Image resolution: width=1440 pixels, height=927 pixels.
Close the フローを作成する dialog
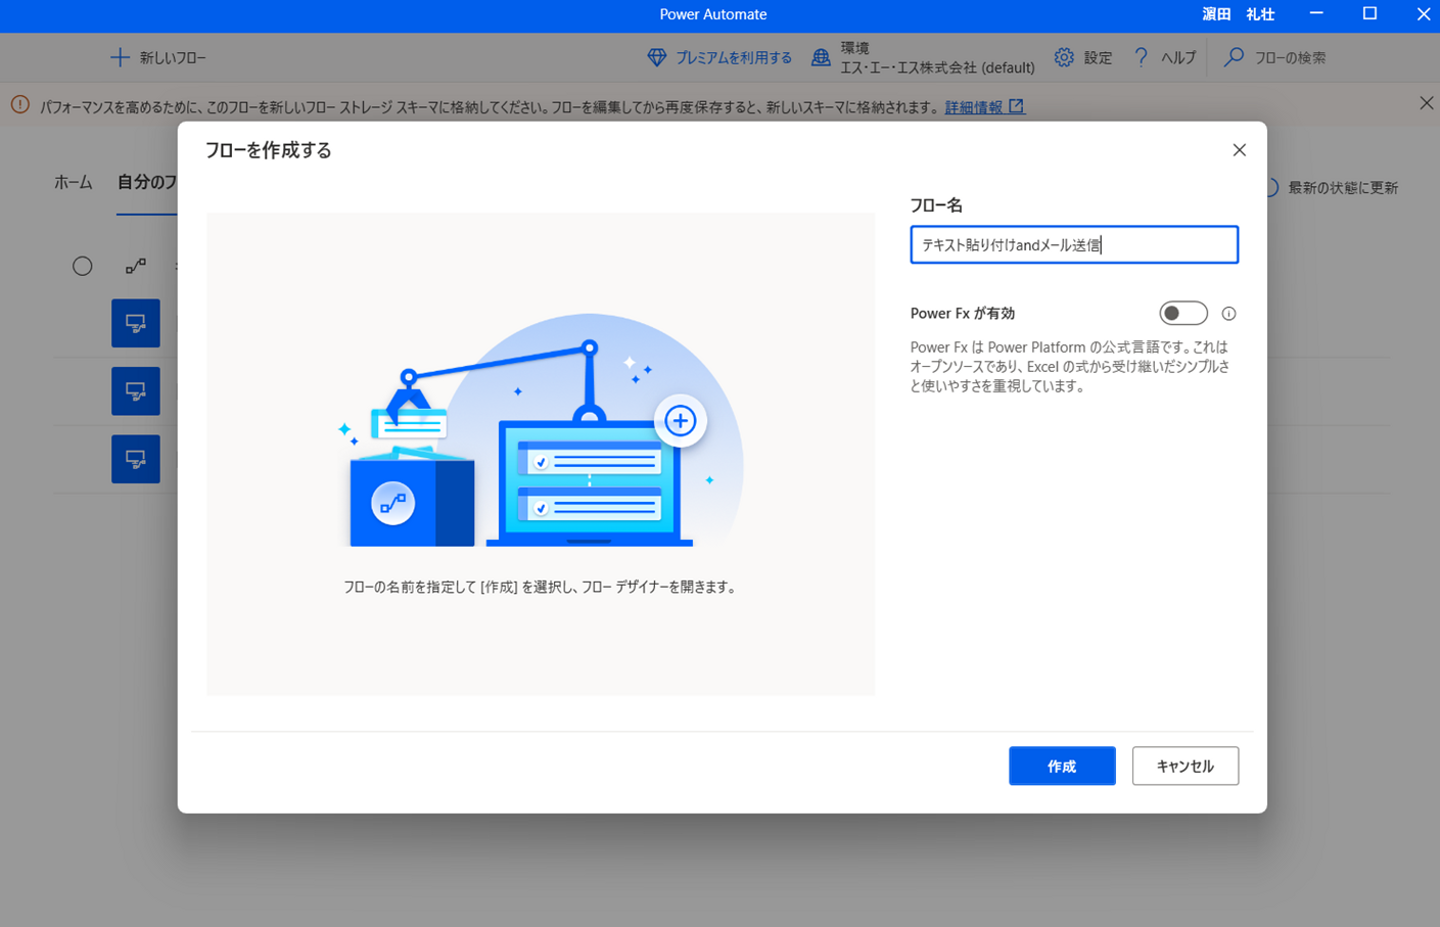click(1239, 150)
